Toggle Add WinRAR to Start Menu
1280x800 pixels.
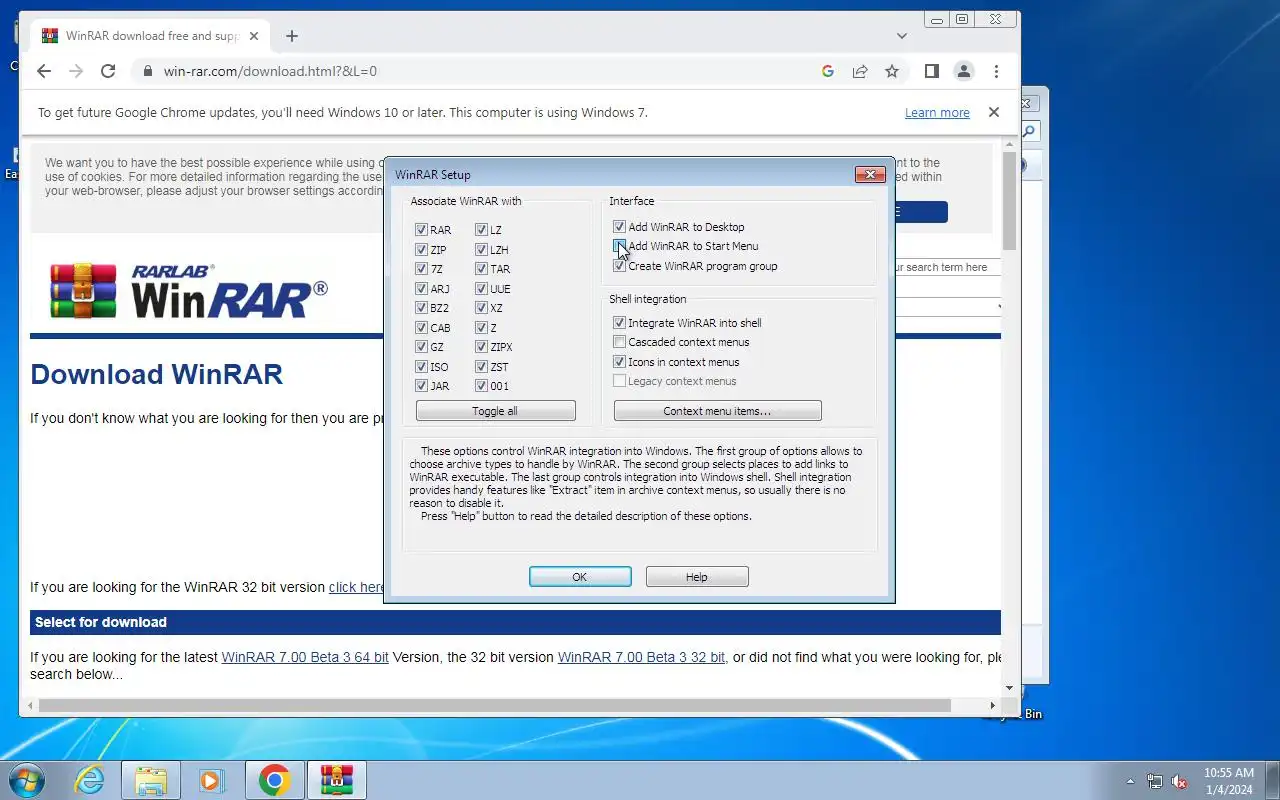619,246
